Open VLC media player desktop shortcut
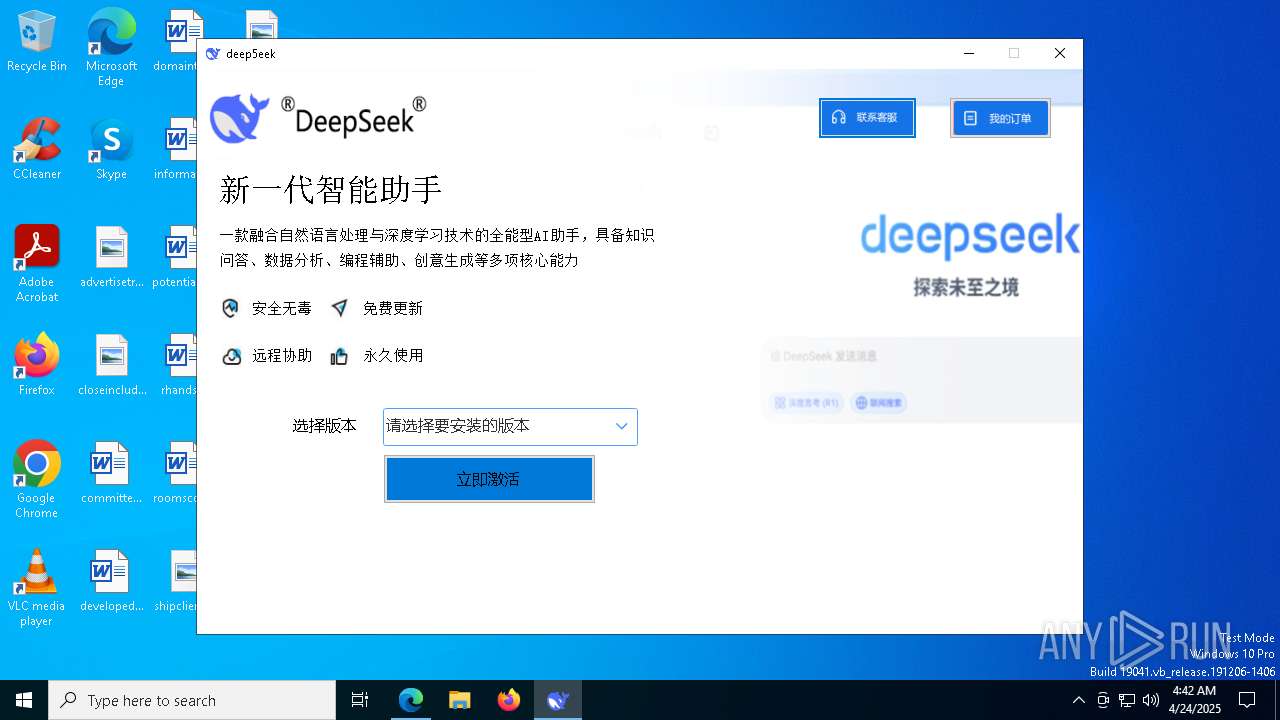This screenshot has height=720, width=1280. click(37, 588)
